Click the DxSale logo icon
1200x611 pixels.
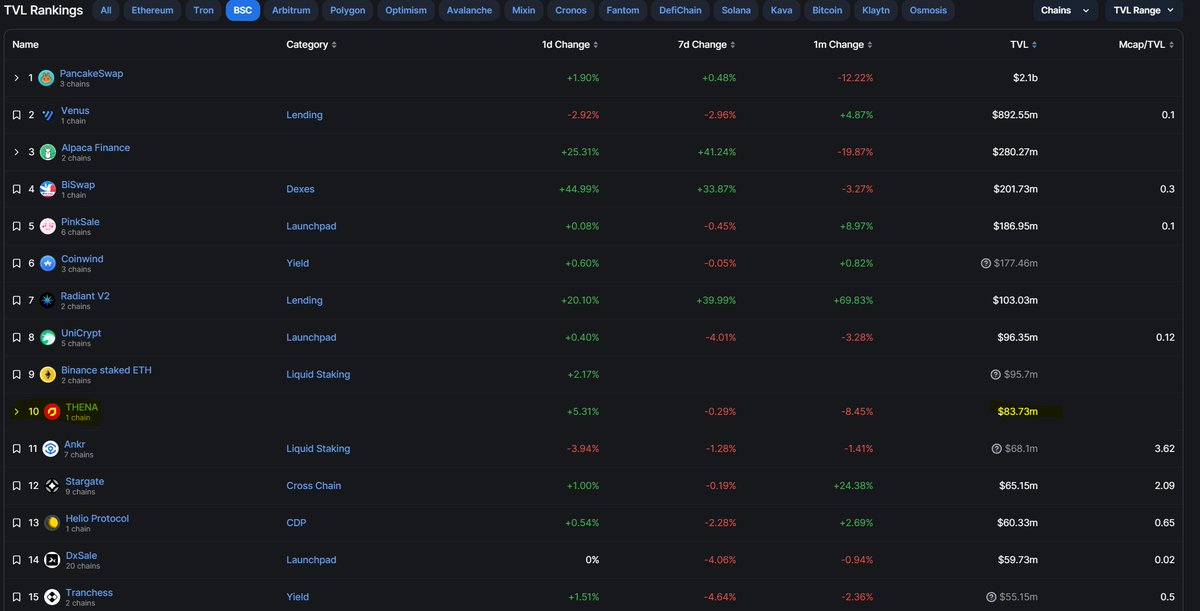(50, 560)
